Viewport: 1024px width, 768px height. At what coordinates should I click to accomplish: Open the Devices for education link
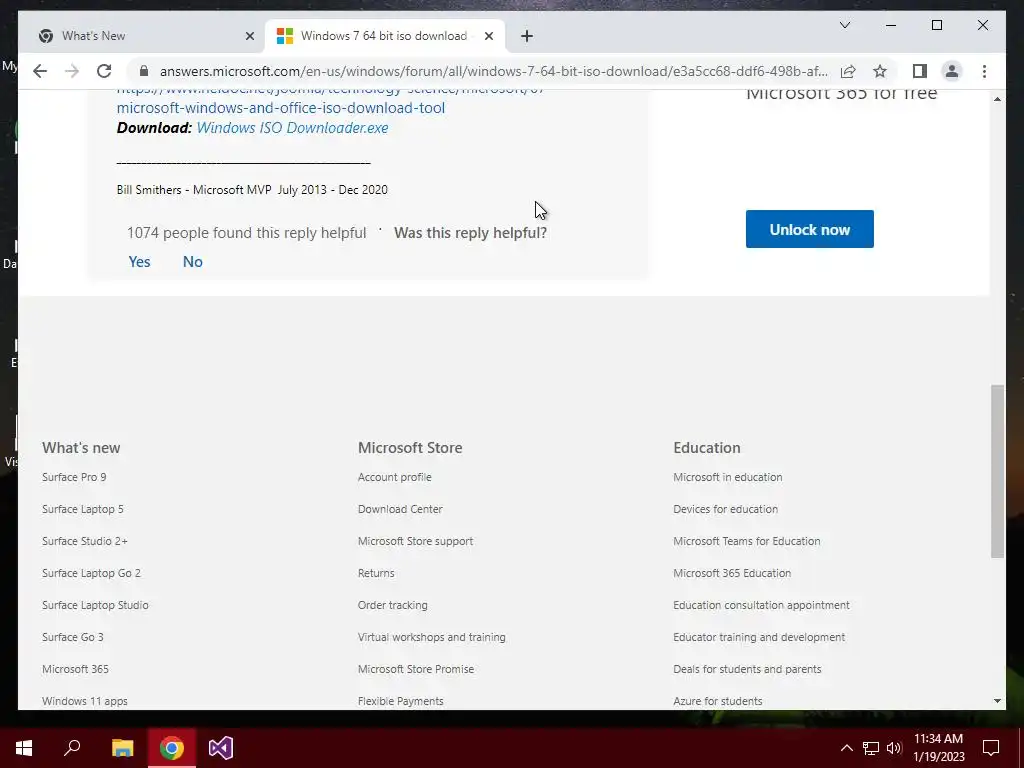click(726, 509)
